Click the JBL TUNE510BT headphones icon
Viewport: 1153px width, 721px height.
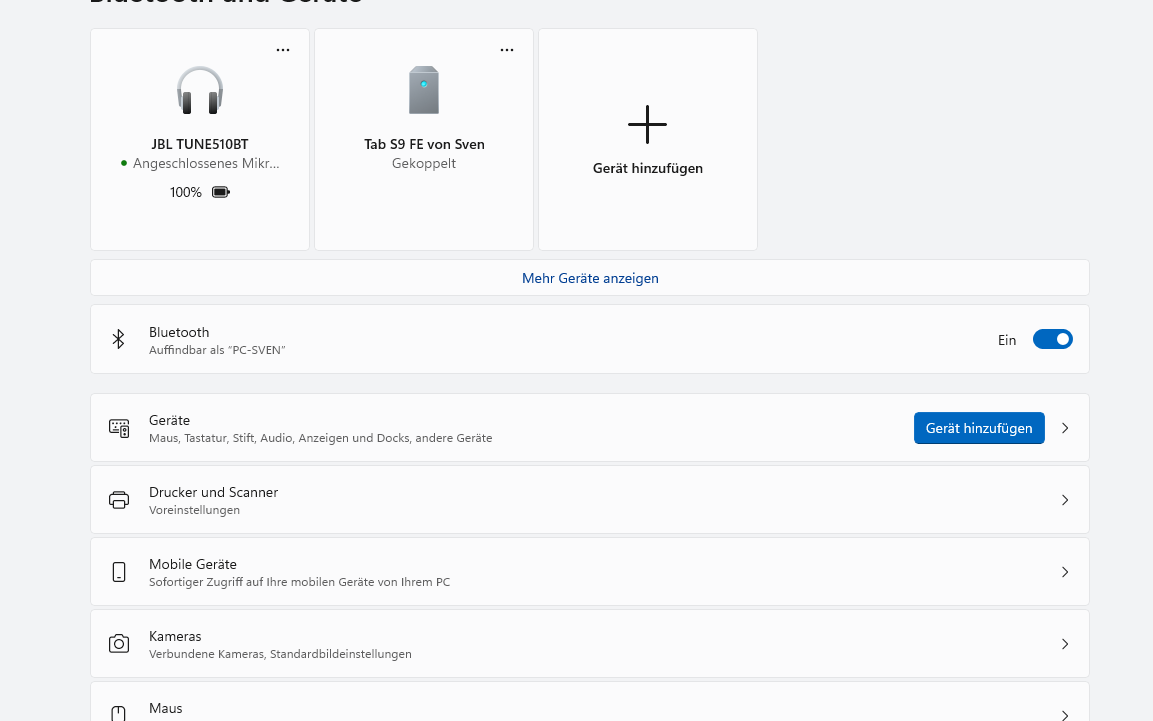tap(200, 90)
